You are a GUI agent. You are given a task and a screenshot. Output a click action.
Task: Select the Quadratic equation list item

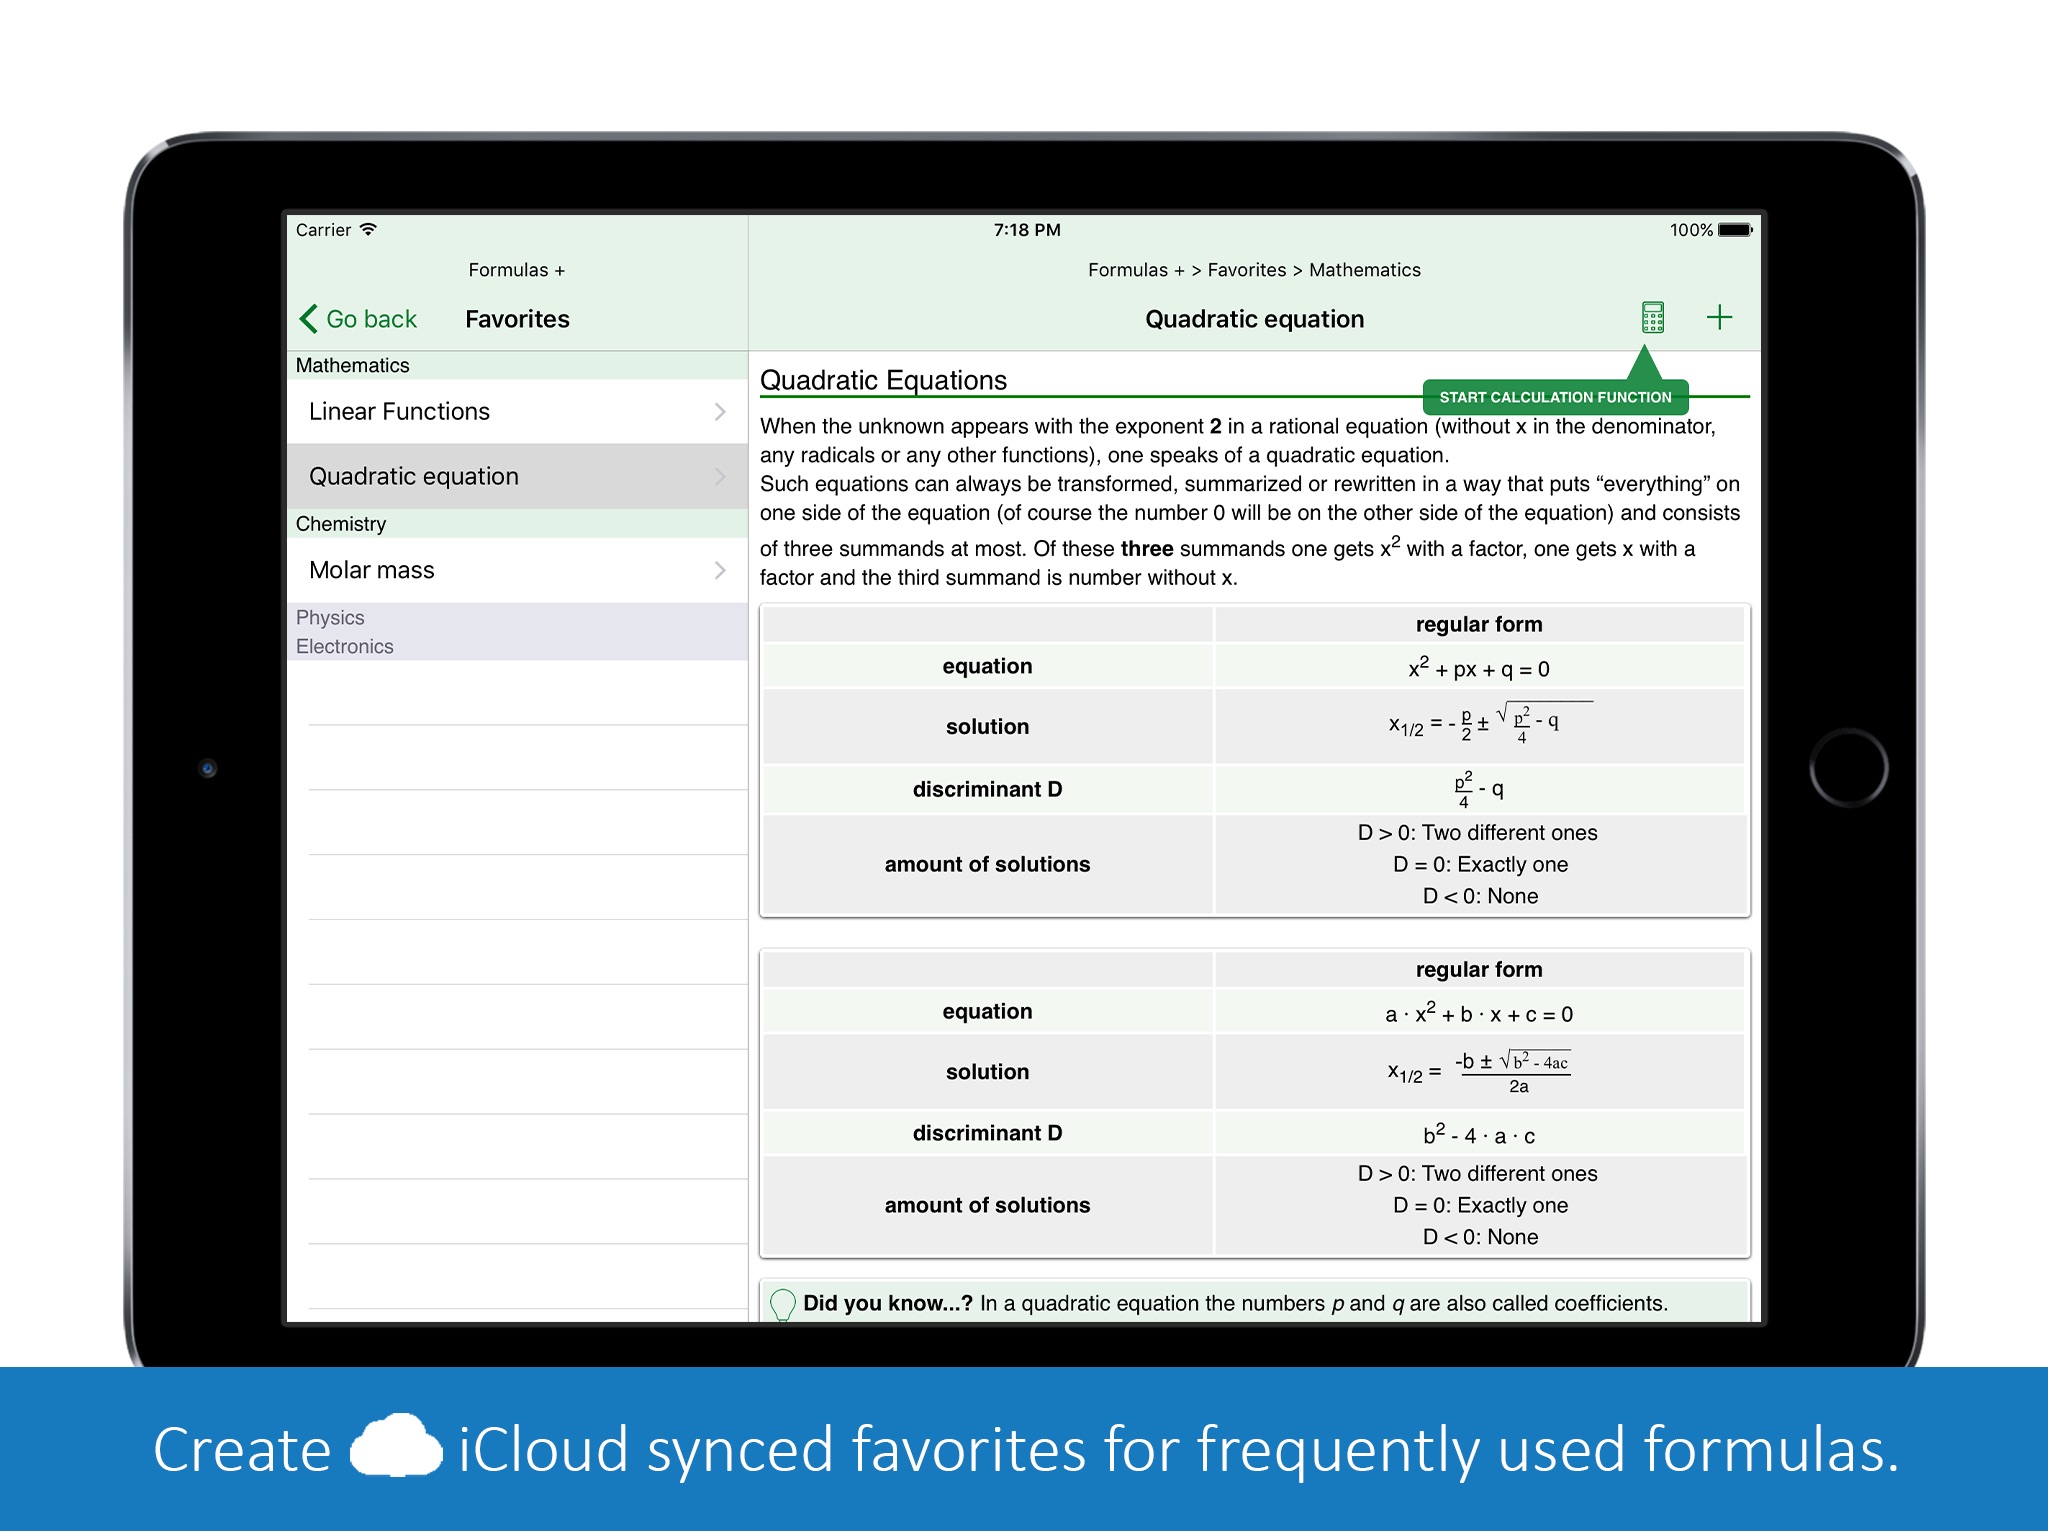pos(508,474)
